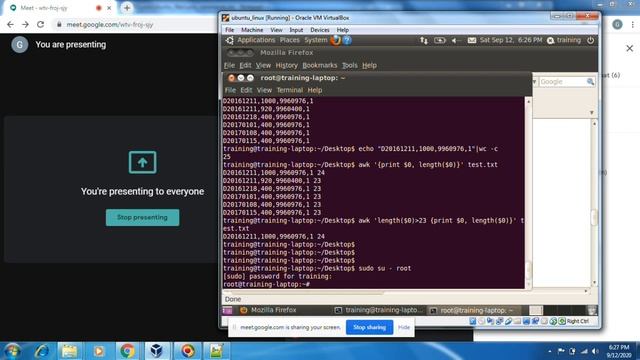Open the terminal's Edit menu
Screen dimensions: 640x360
[246, 90]
